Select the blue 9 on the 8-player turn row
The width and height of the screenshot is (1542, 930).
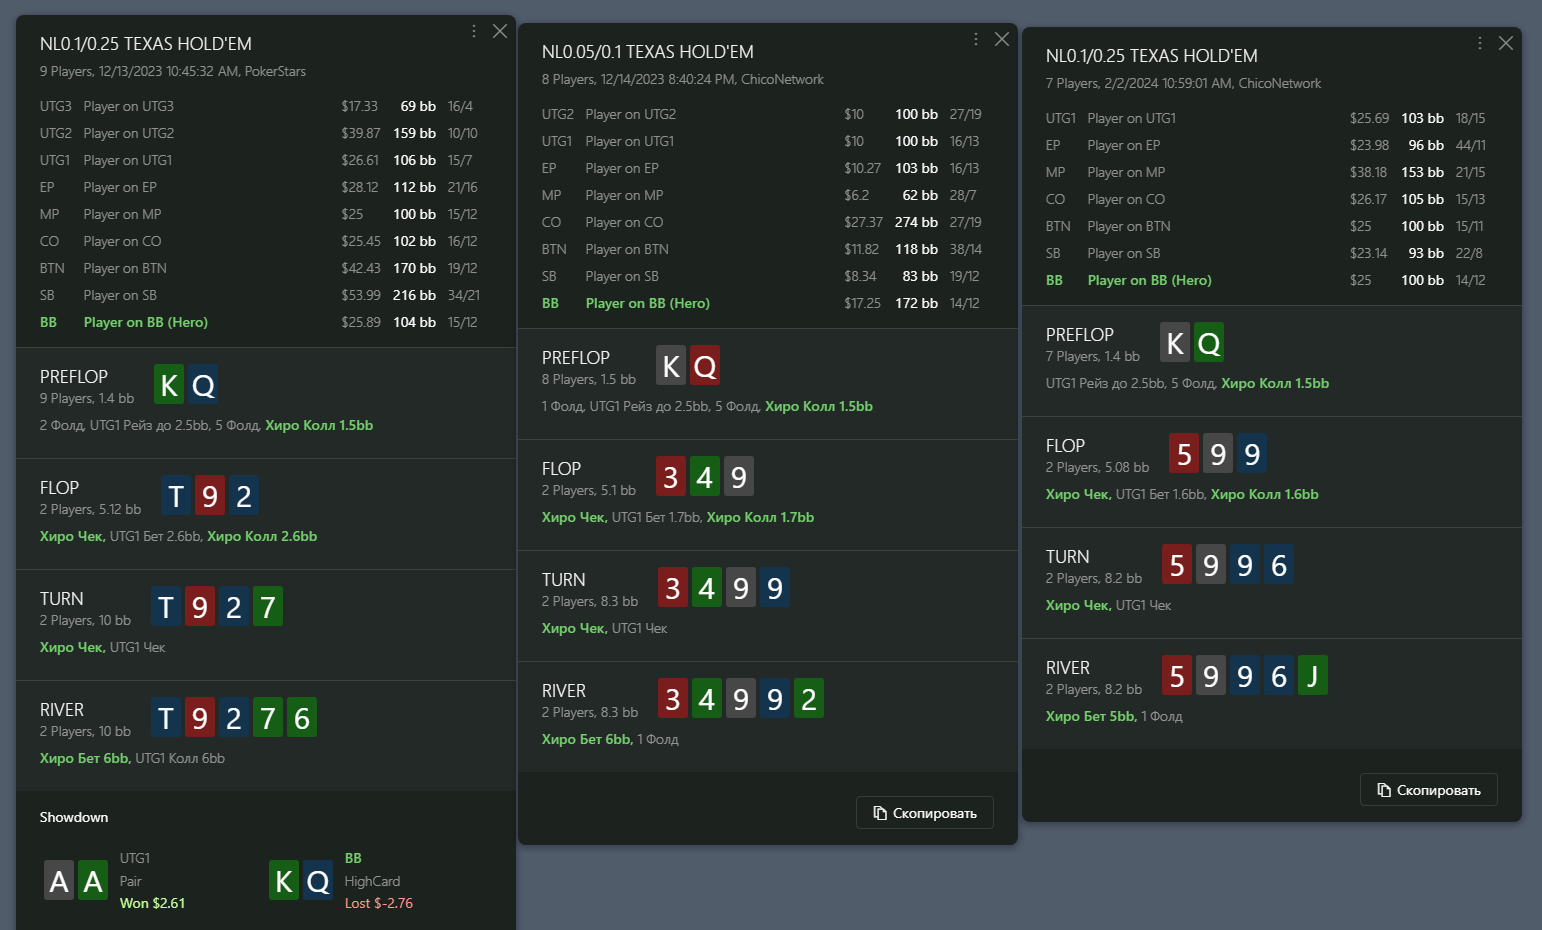point(775,588)
